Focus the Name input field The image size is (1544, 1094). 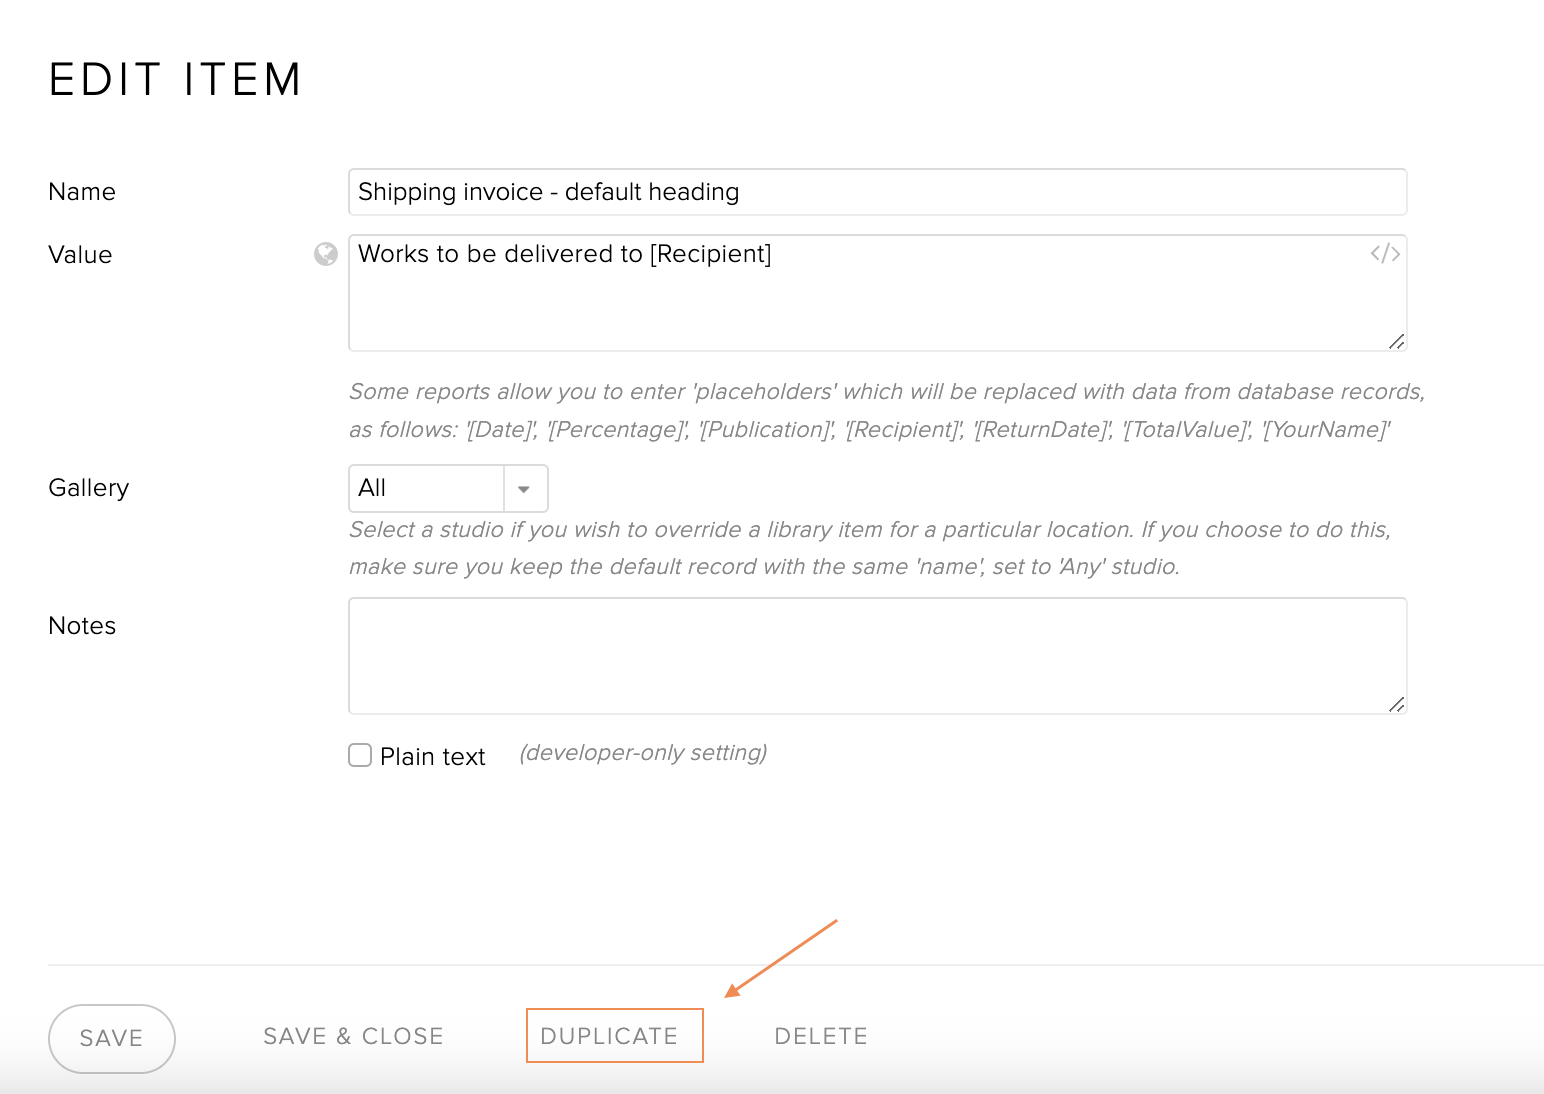tap(877, 192)
